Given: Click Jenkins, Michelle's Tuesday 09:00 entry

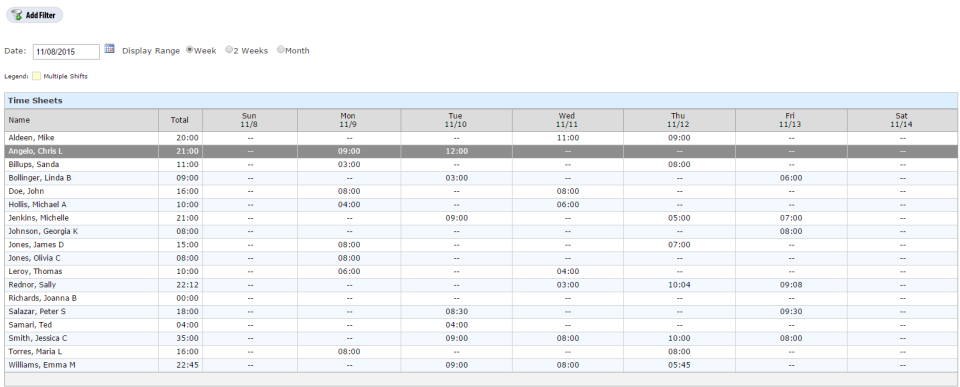Looking at the screenshot, I should click(456, 218).
